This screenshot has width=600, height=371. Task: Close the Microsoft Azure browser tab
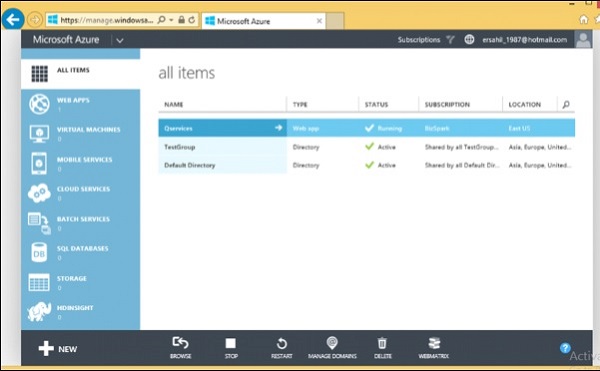[319, 21]
